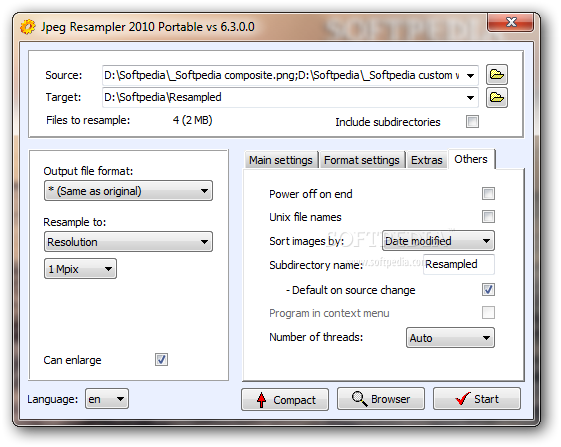Open the Output file format dropdown

click(x=128, y=191)
